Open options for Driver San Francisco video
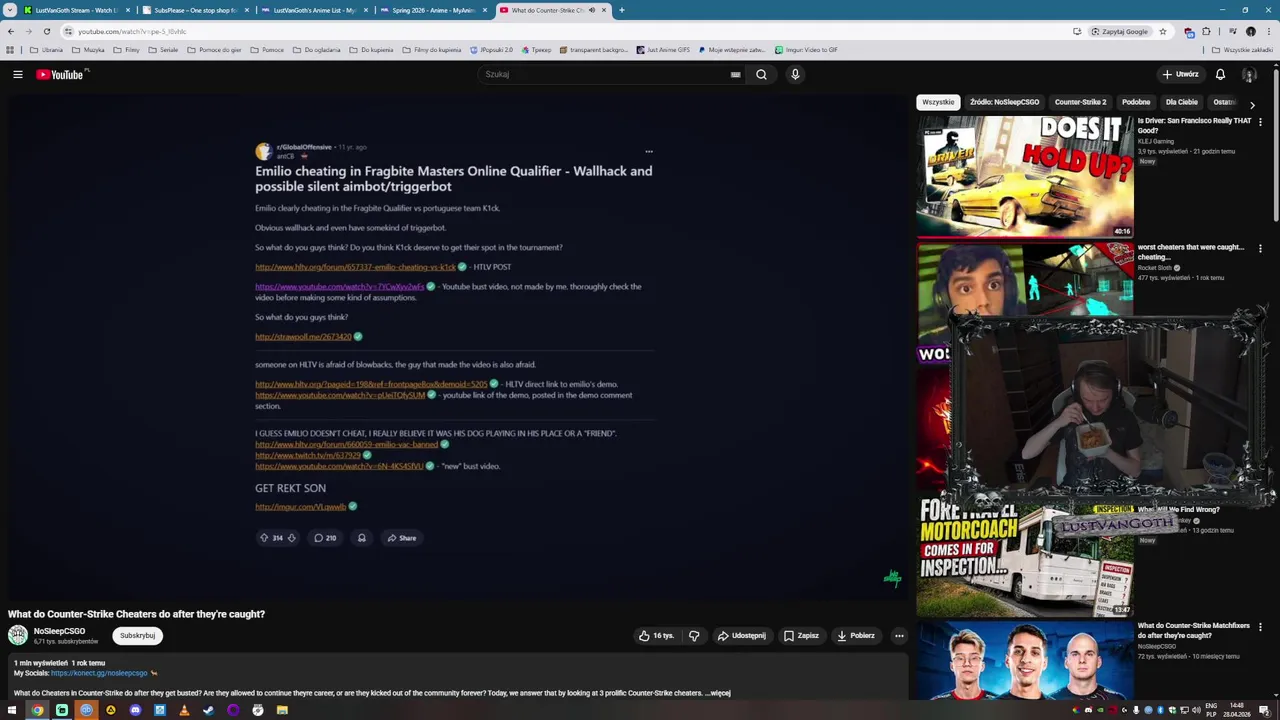 [1260, 121]
